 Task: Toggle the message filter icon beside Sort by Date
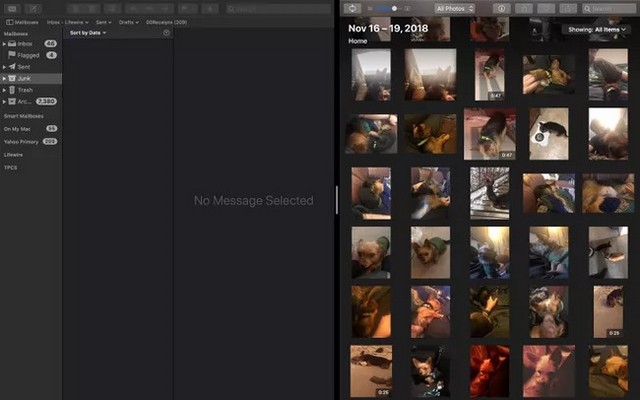click(166, 33)
